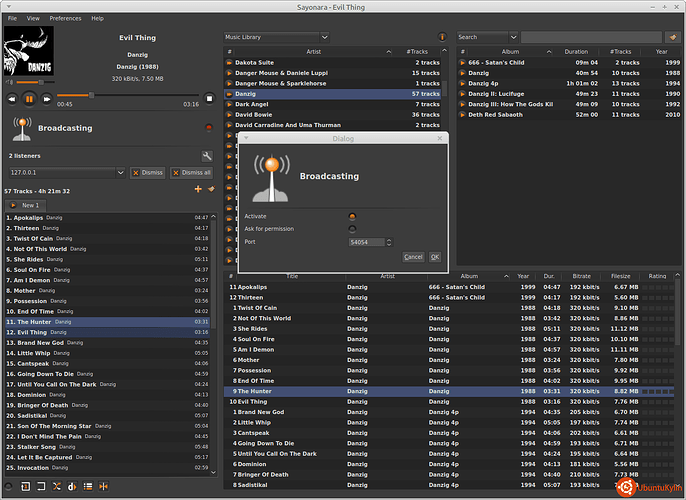Select playlist track '13. Brand New God'
Image resolution: width=686 pixels, height=500 pixels.
pyautogui.click(x=108, y=343)
